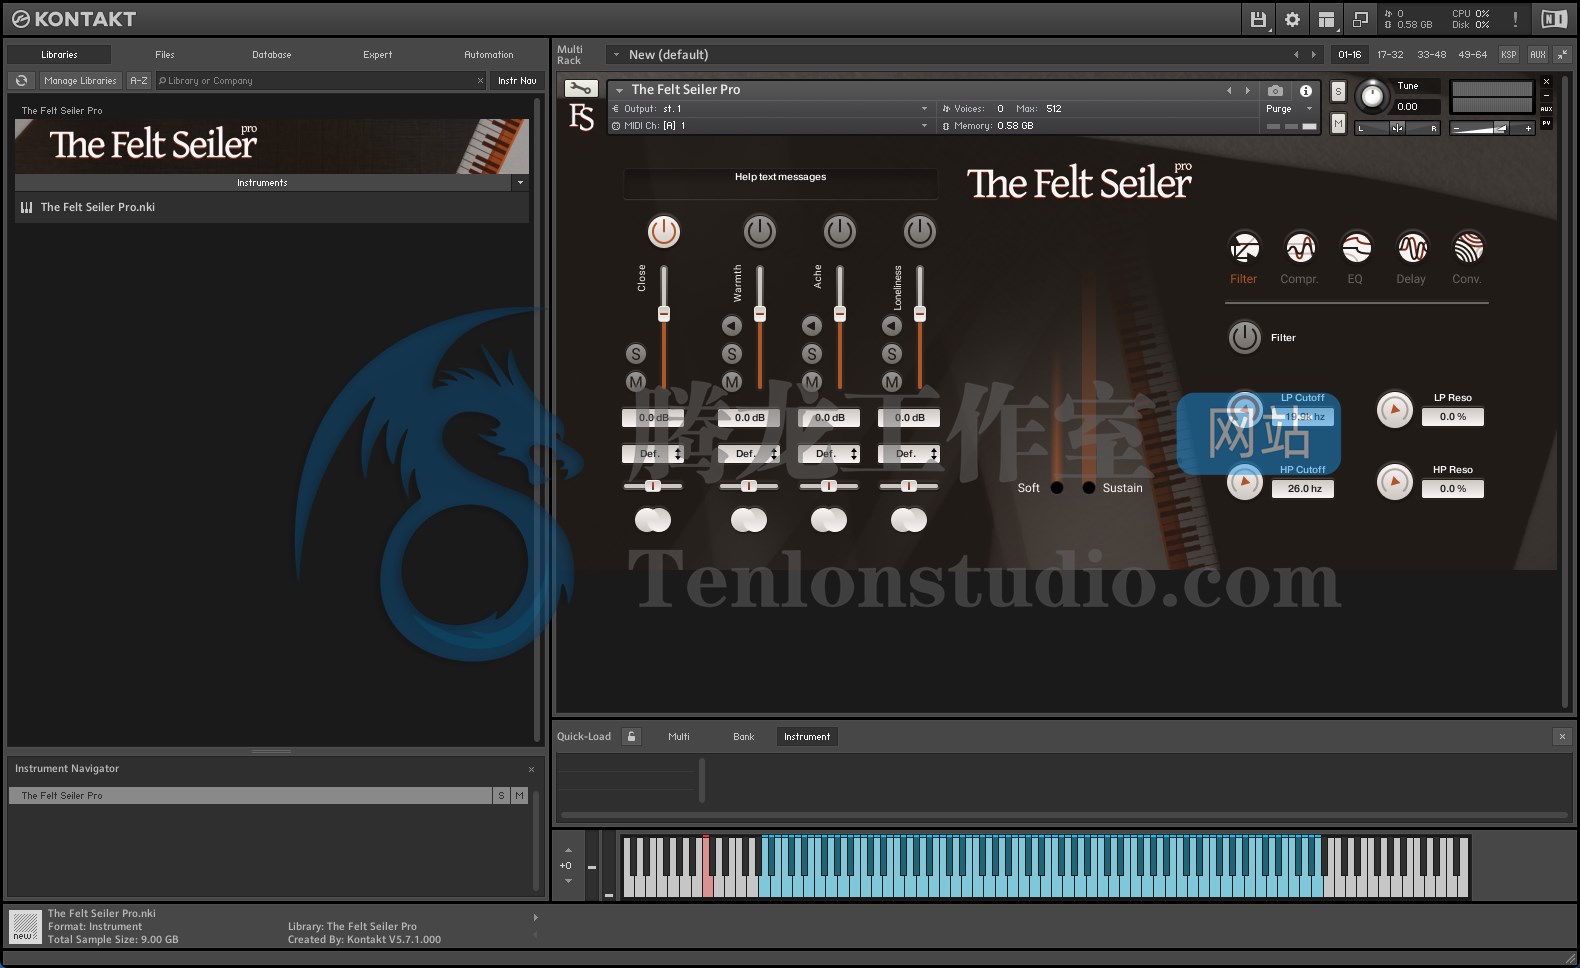This screenshot has height=968, width=1580.
Task: Solo the Close mic channel
Action: 636,354
